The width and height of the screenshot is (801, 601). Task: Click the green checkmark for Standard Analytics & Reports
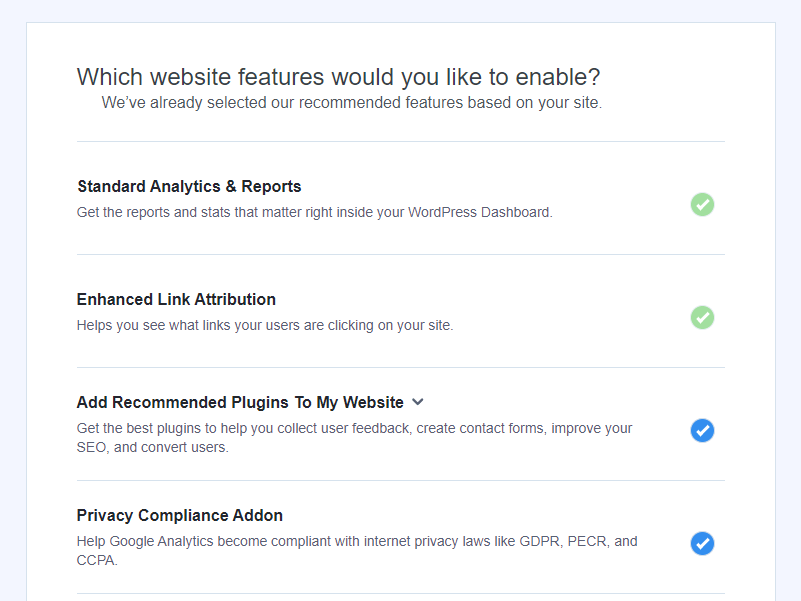click(702, 204)
